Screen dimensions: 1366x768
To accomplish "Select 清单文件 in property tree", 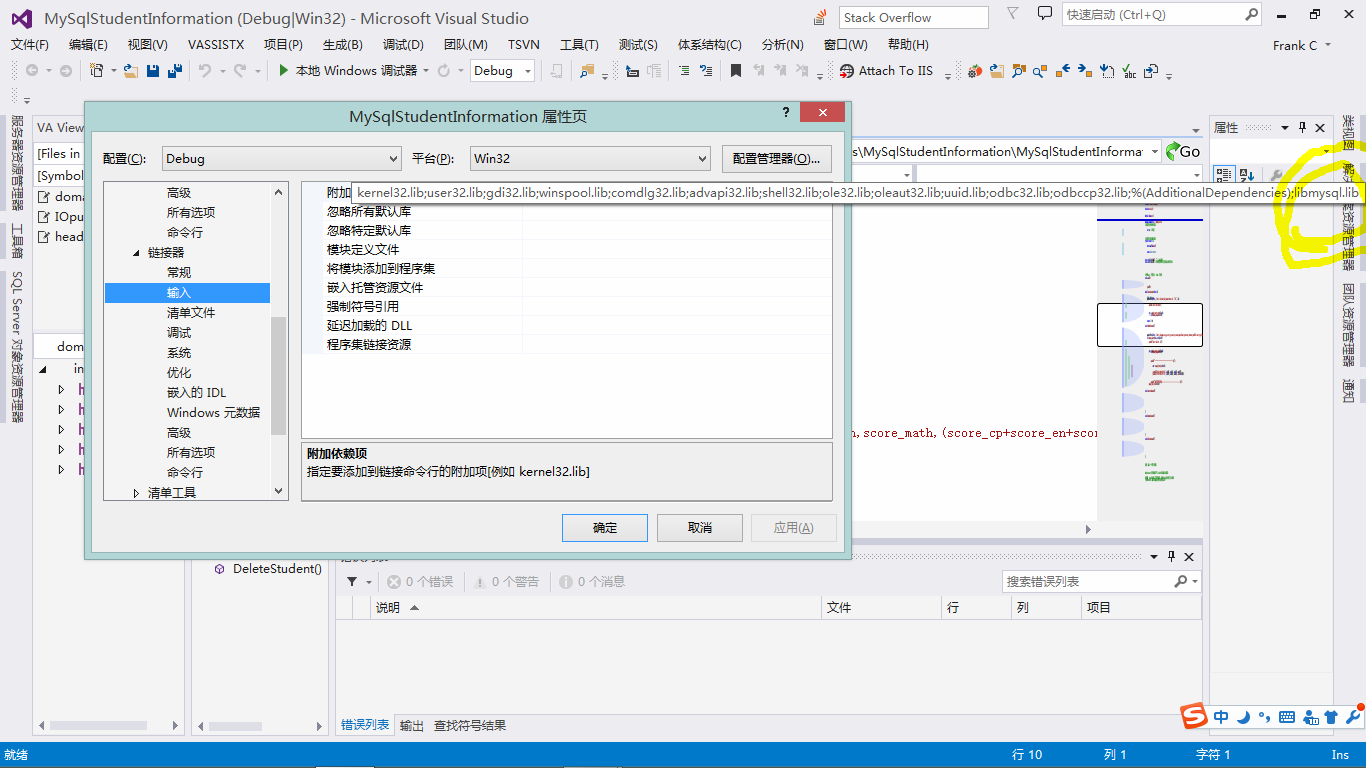I will click(191, 313).
